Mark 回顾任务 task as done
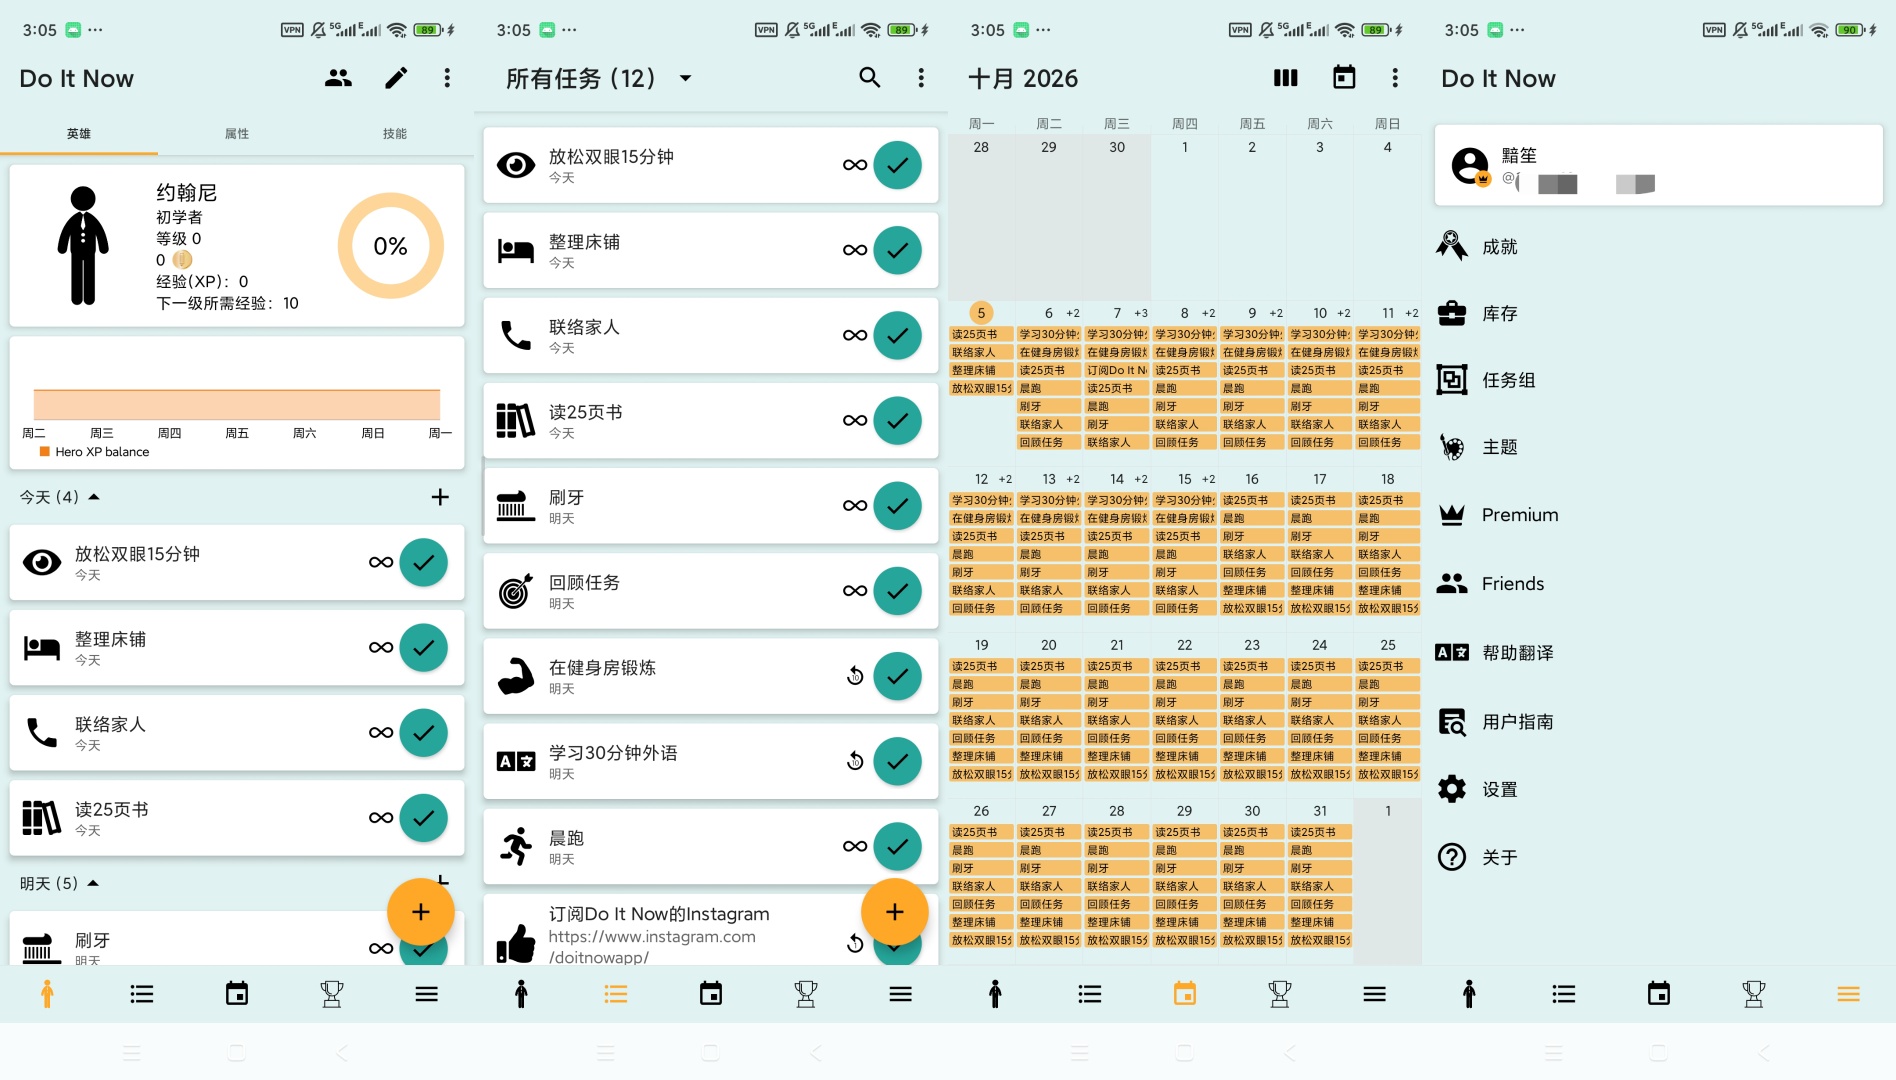This screenshot has width=1896, height=1080. click(898, 590)
